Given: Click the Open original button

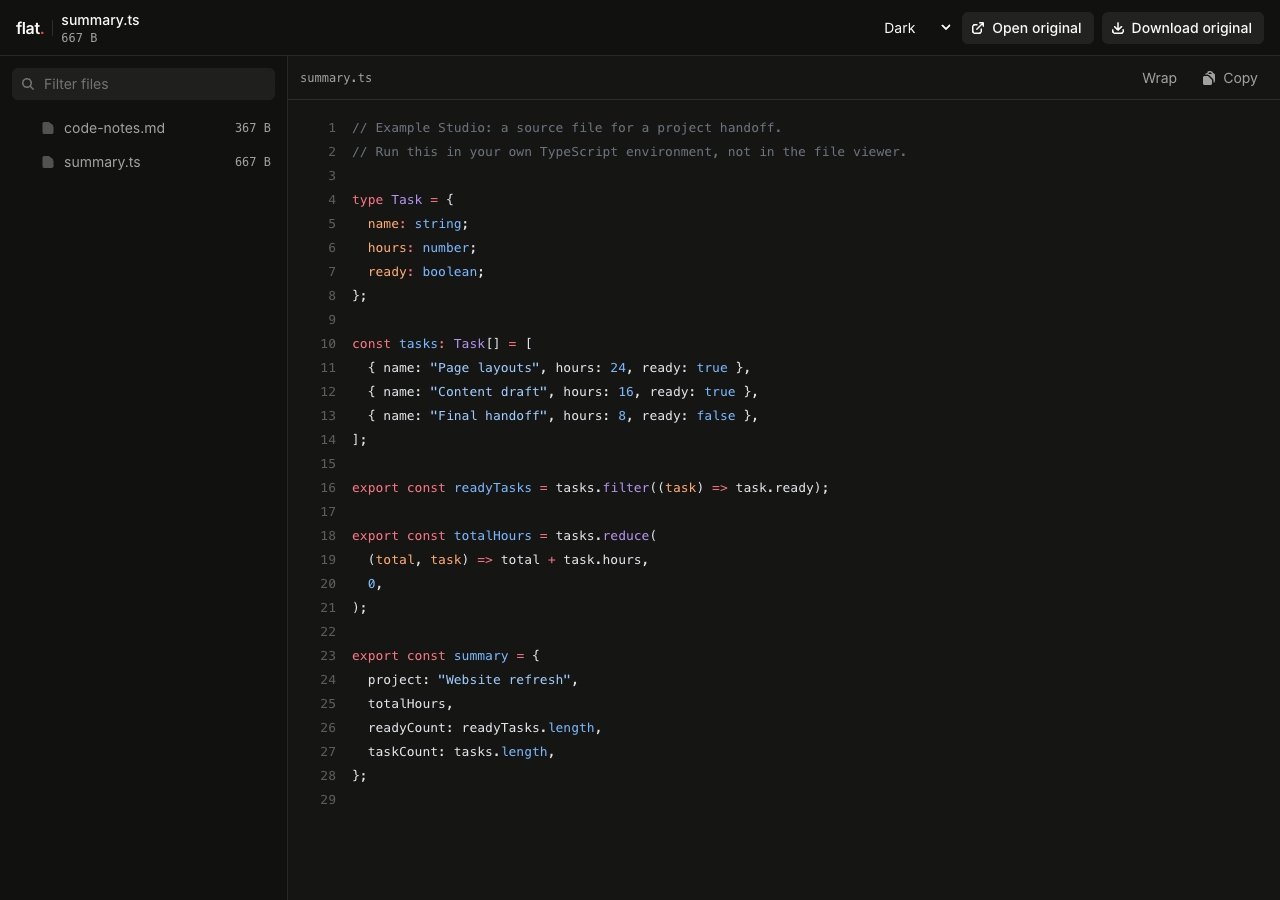Looking at the screenshot, I should [x=1028, y=28].
